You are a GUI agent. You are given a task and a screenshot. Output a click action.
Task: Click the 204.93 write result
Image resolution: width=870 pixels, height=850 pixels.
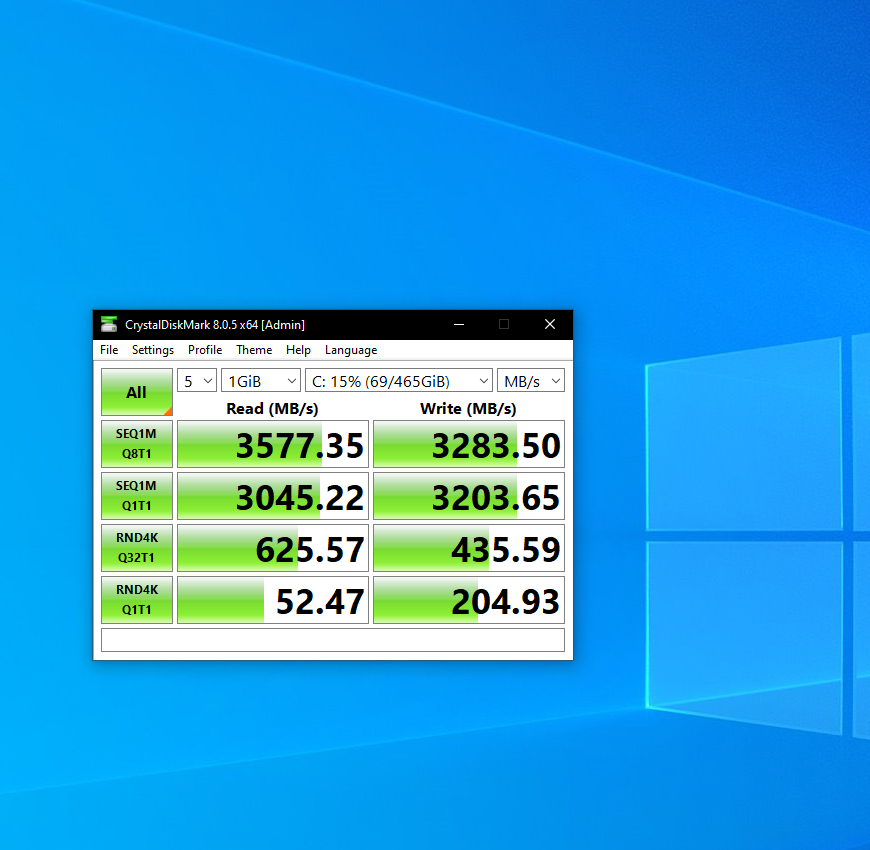coord(469,600)
